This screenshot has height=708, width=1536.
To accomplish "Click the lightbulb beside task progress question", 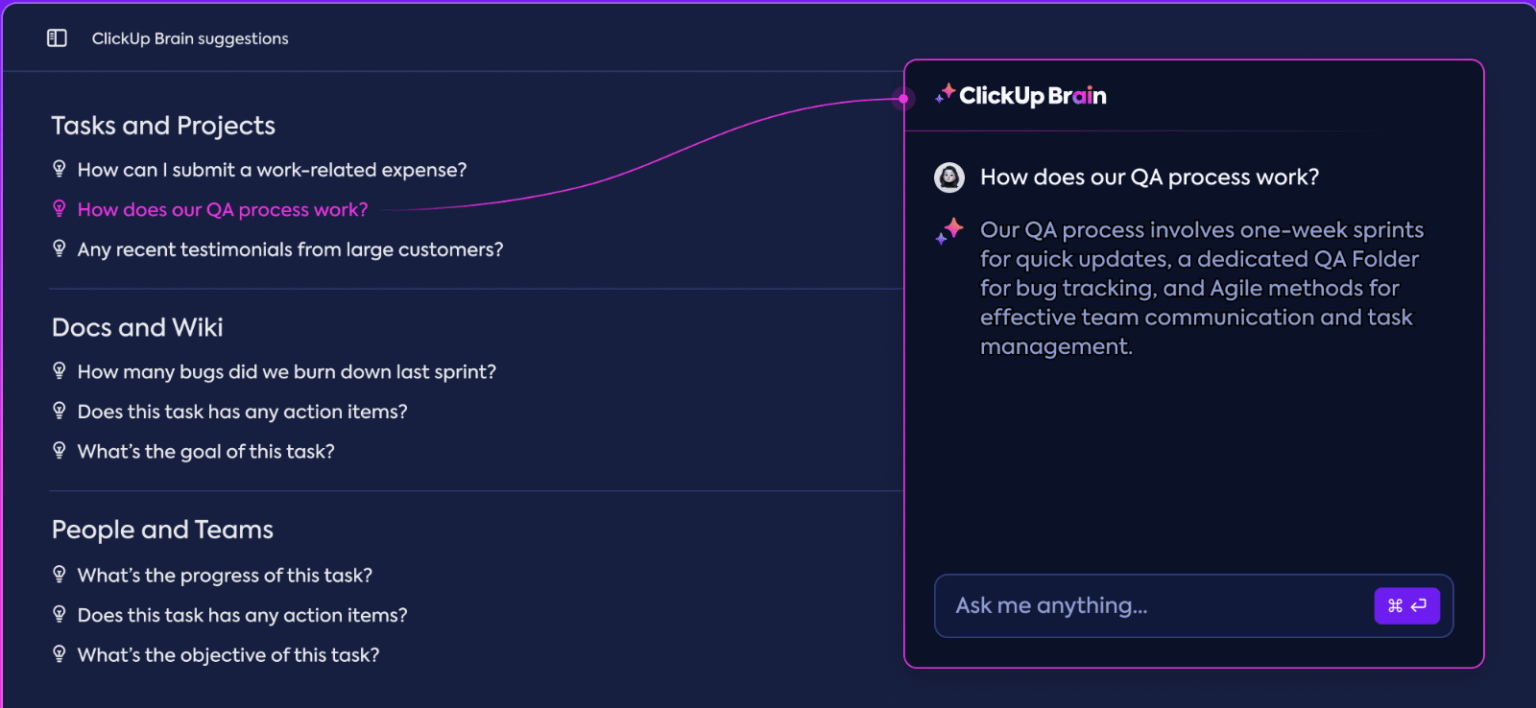I will pyautogui.click(x=60, y=575).
